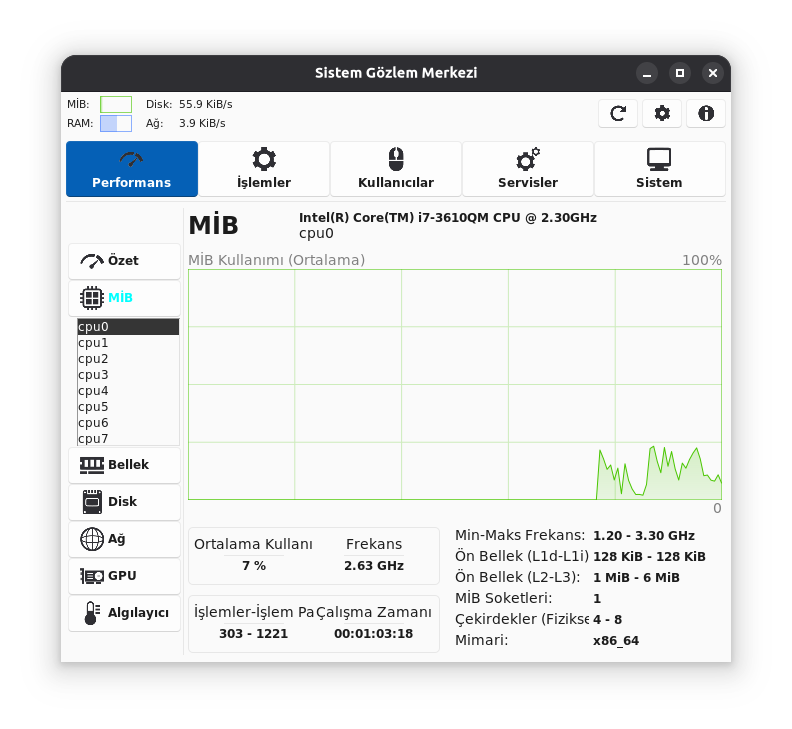The width and height of the screenshot is (792, 729).
Task: Show the Disk performance section
Action: (124, 502)
